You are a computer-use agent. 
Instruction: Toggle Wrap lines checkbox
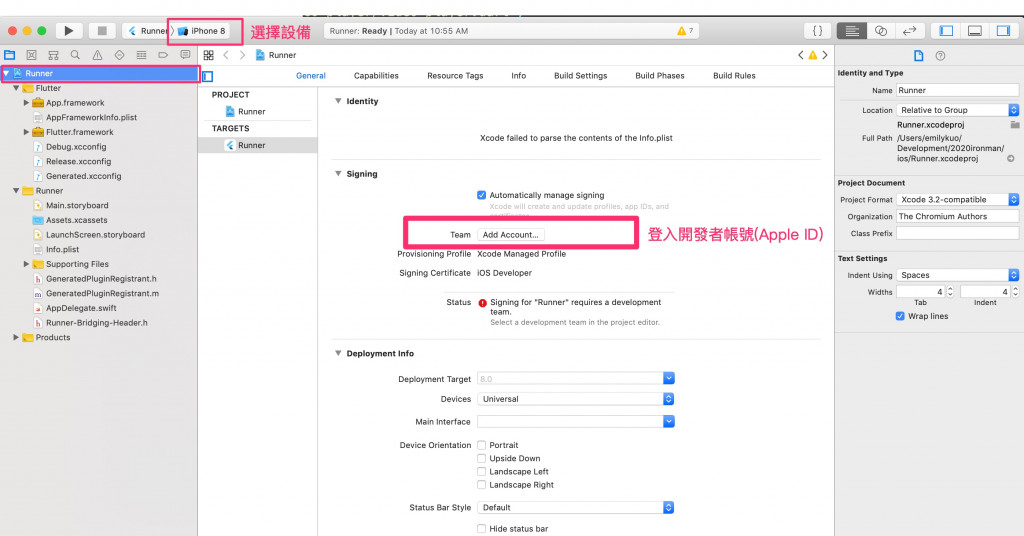900,316
